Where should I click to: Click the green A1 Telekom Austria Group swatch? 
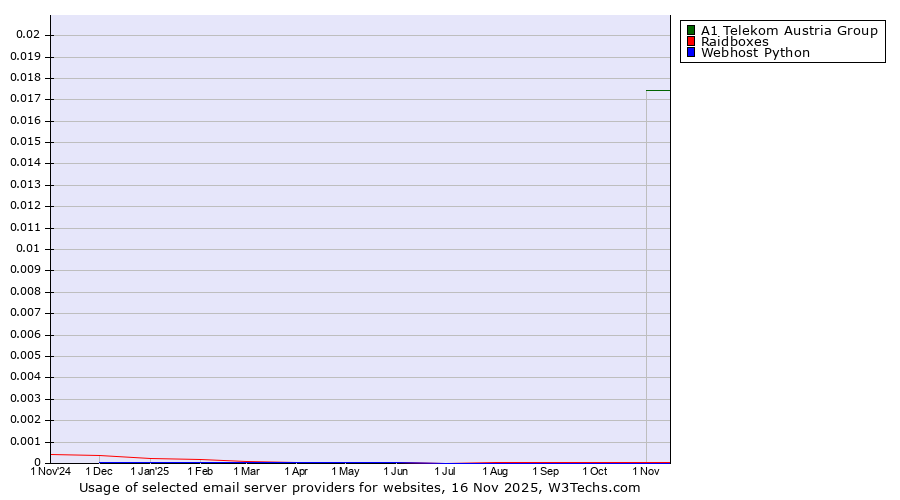[x=691, y=30]
